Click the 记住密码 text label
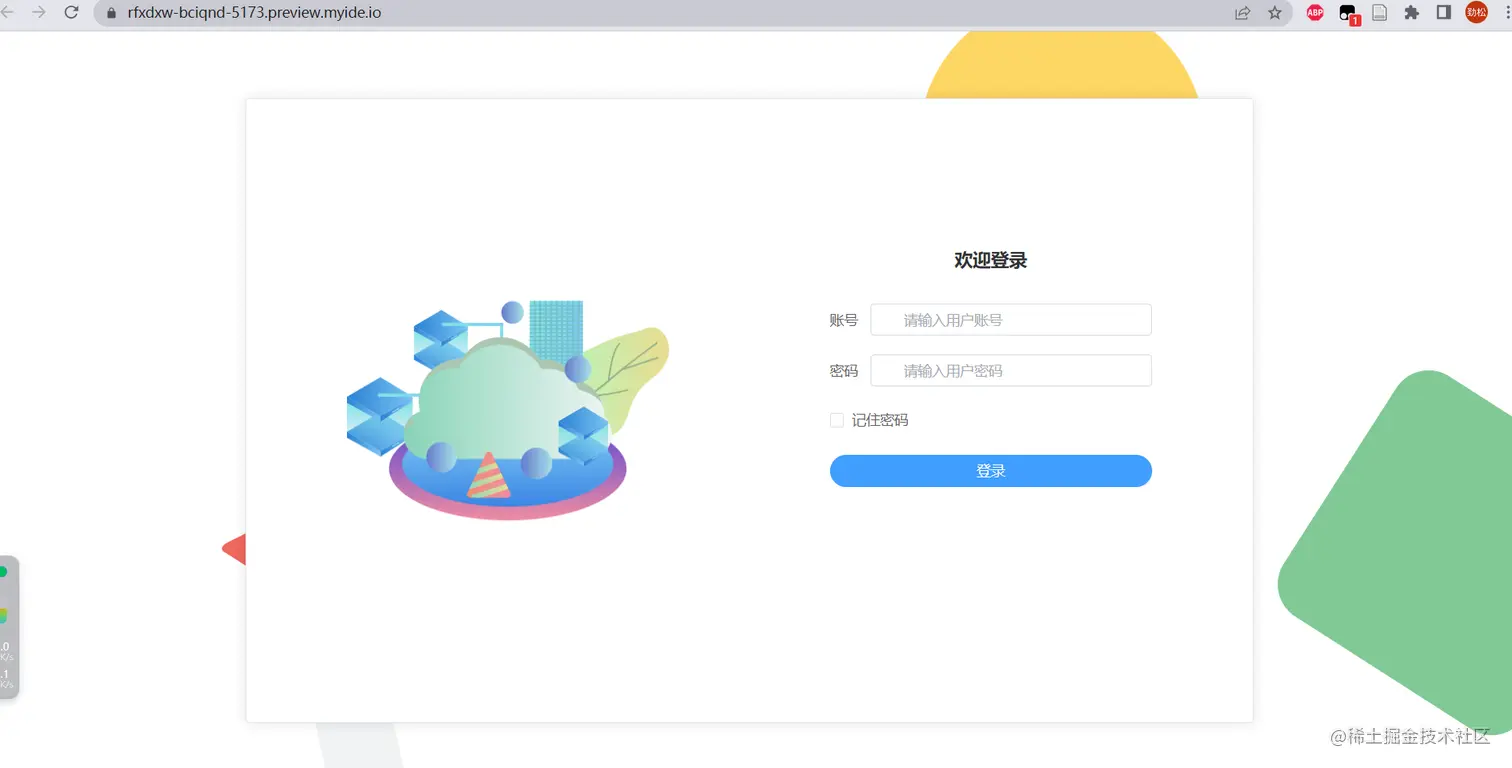This screenshot has width=1512, height=768. point(880,420)
